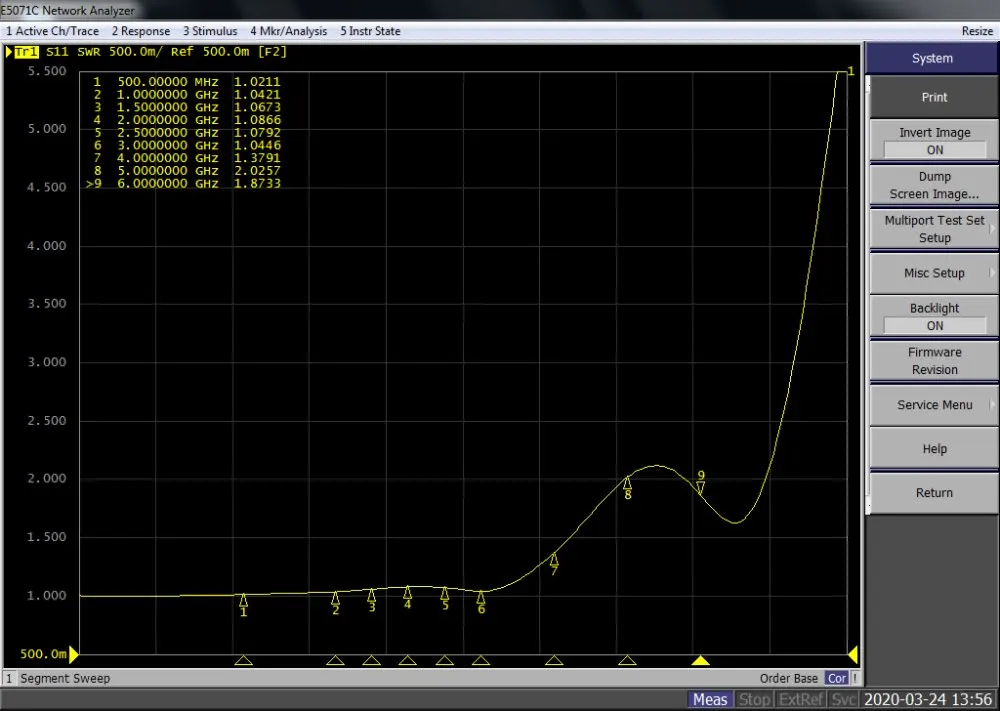The image size is (1000, 711).
Task: Click the Resize menu item
Action: [x=977, y=31]
